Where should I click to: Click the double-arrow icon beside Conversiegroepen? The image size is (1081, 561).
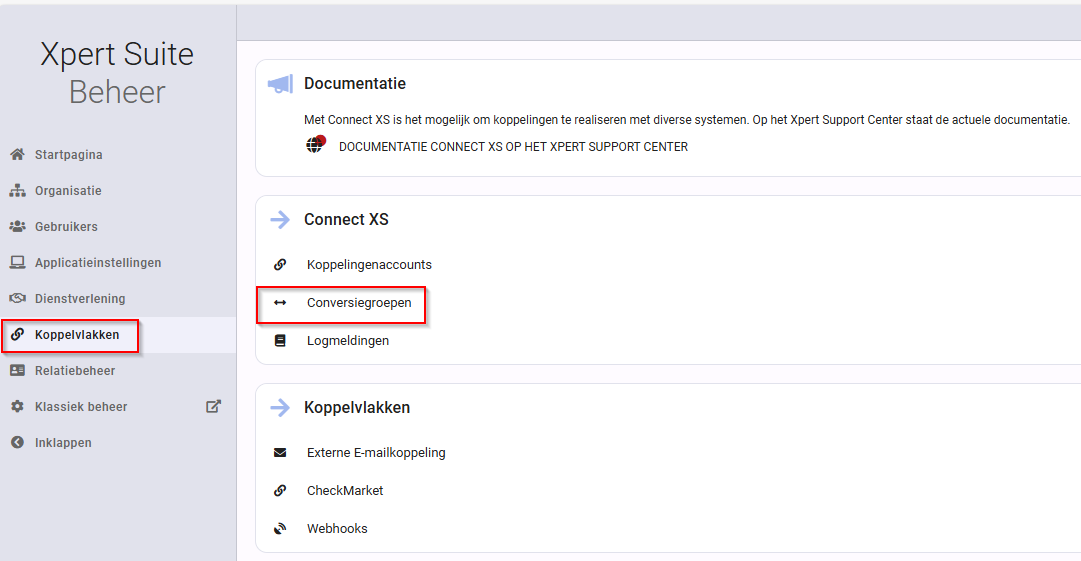(280, 303)
